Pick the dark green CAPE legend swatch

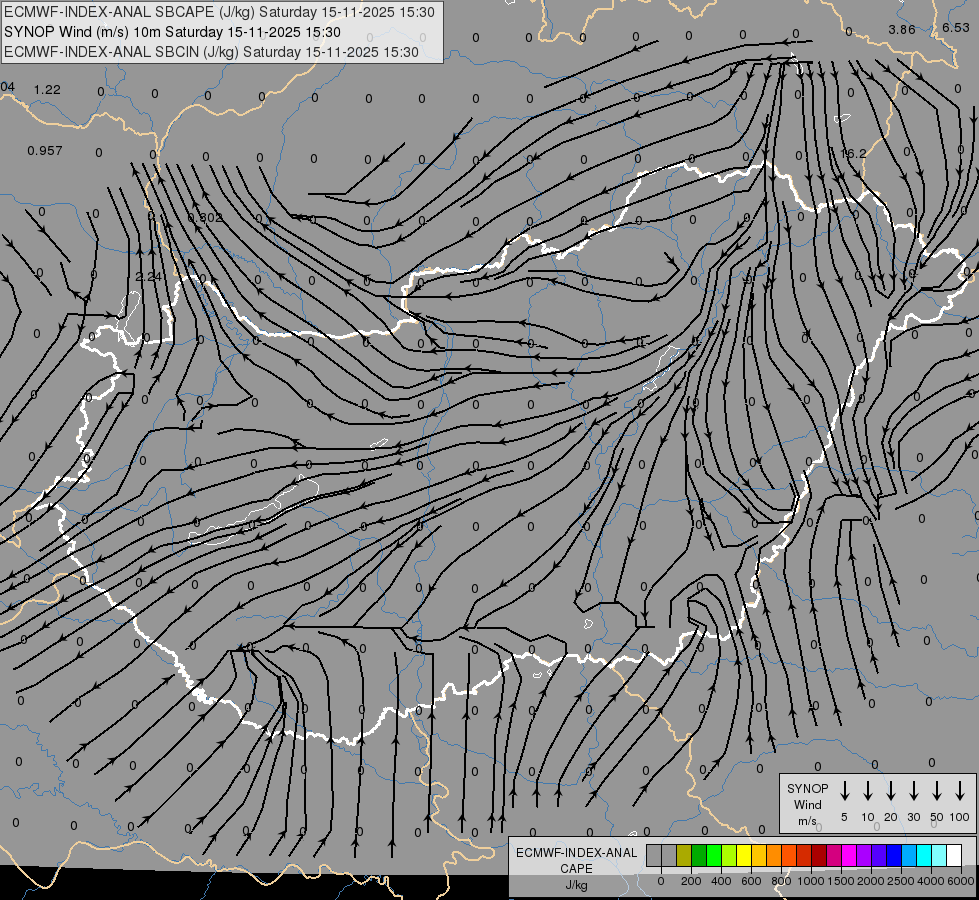click(699, 856)
